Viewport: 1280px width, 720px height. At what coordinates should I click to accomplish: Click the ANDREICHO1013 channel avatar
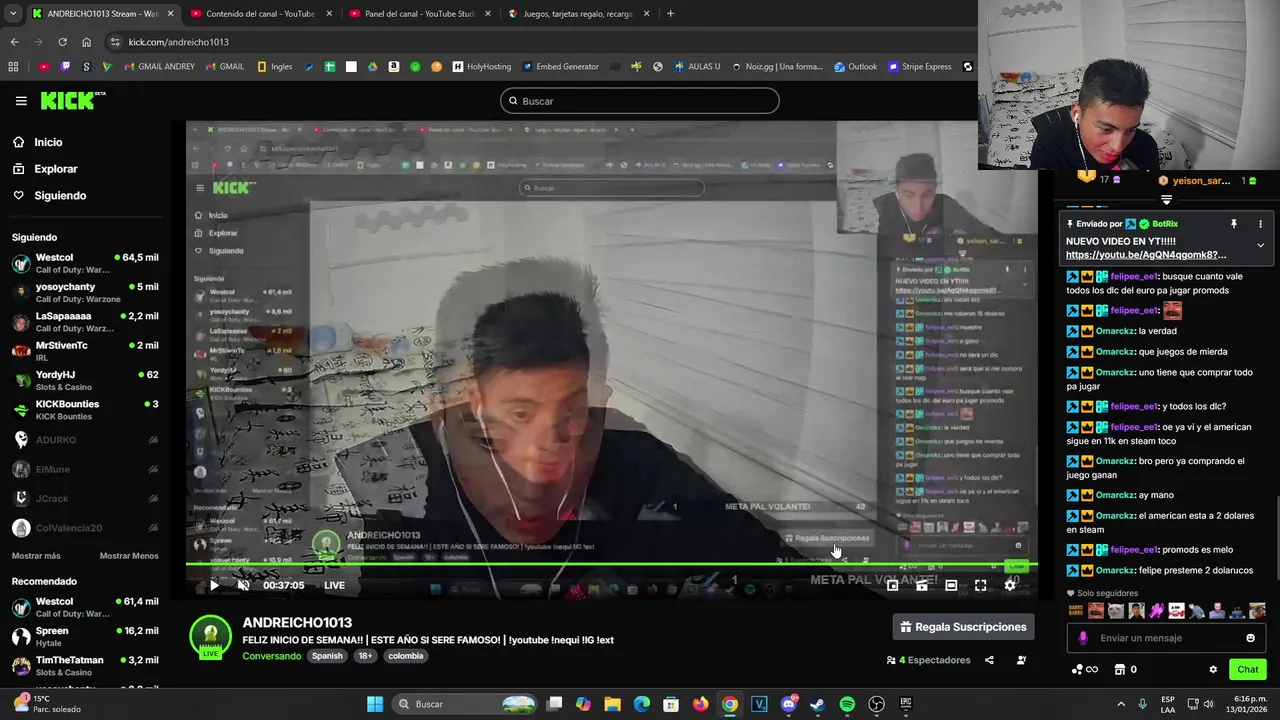(210, 635)
